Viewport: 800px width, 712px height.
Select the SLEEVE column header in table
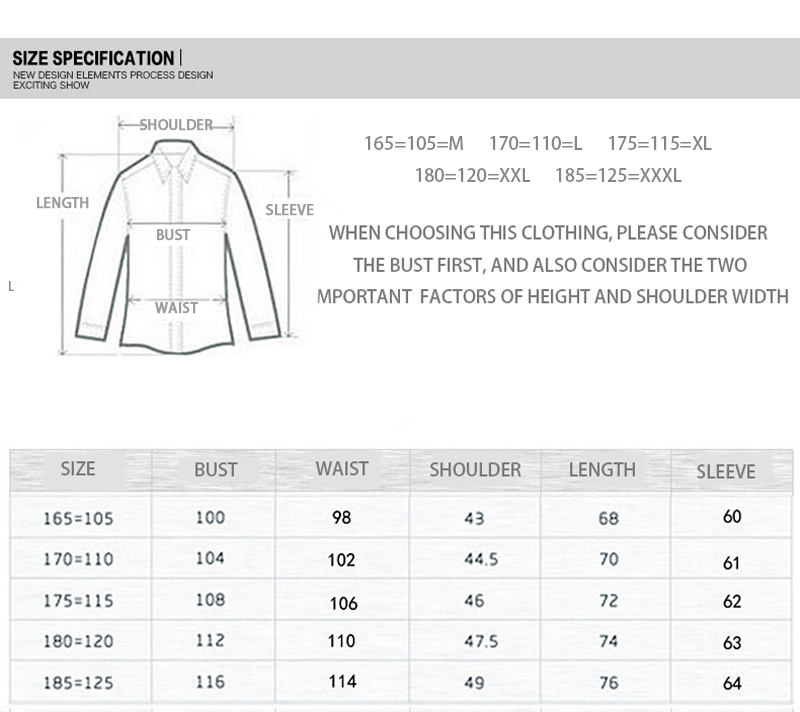(726, 471)
